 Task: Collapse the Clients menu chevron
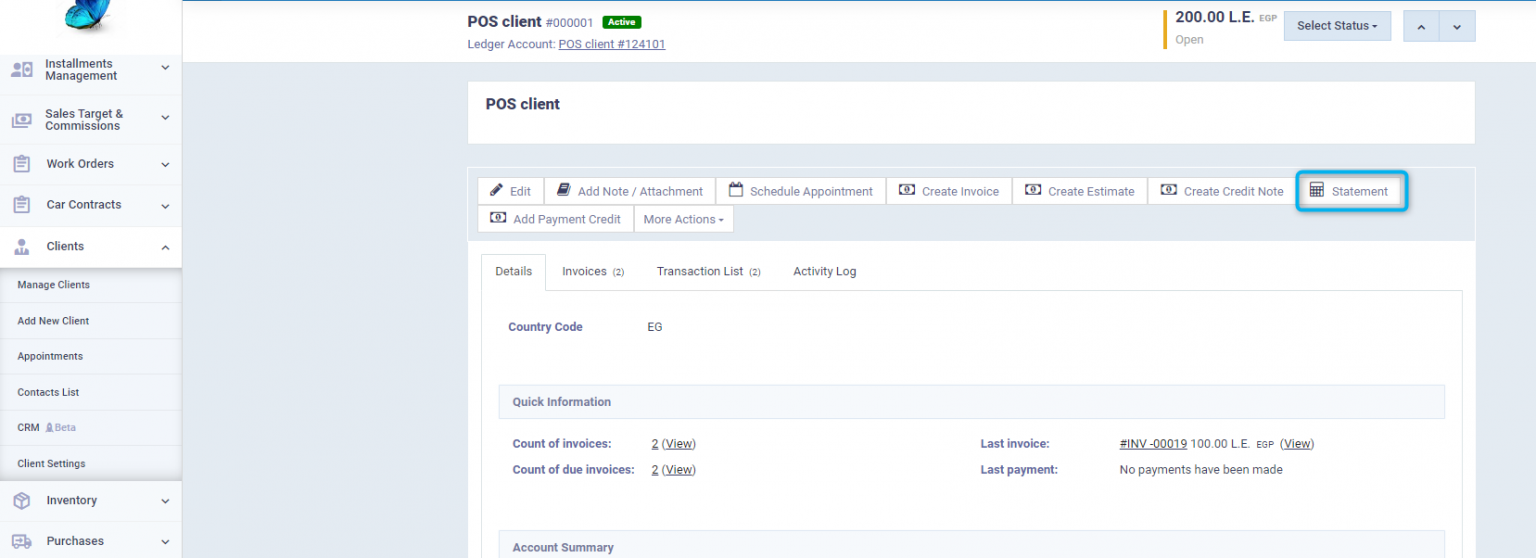[165, 247]
